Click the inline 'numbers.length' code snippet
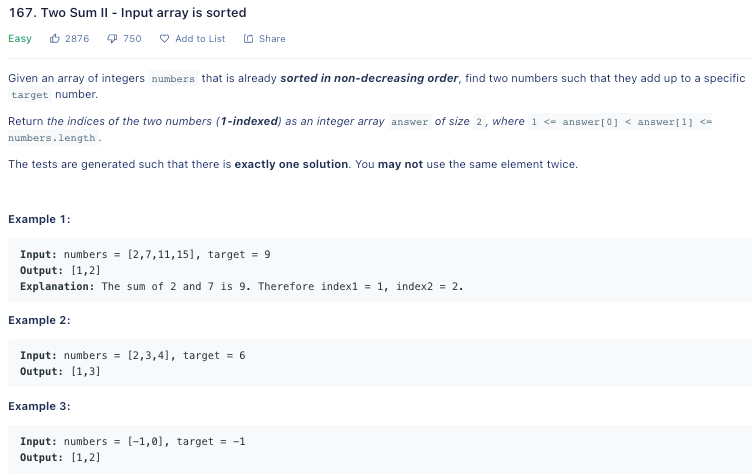Image resolution: width=752 pixels, height=475 pixels. coord(52,138)
